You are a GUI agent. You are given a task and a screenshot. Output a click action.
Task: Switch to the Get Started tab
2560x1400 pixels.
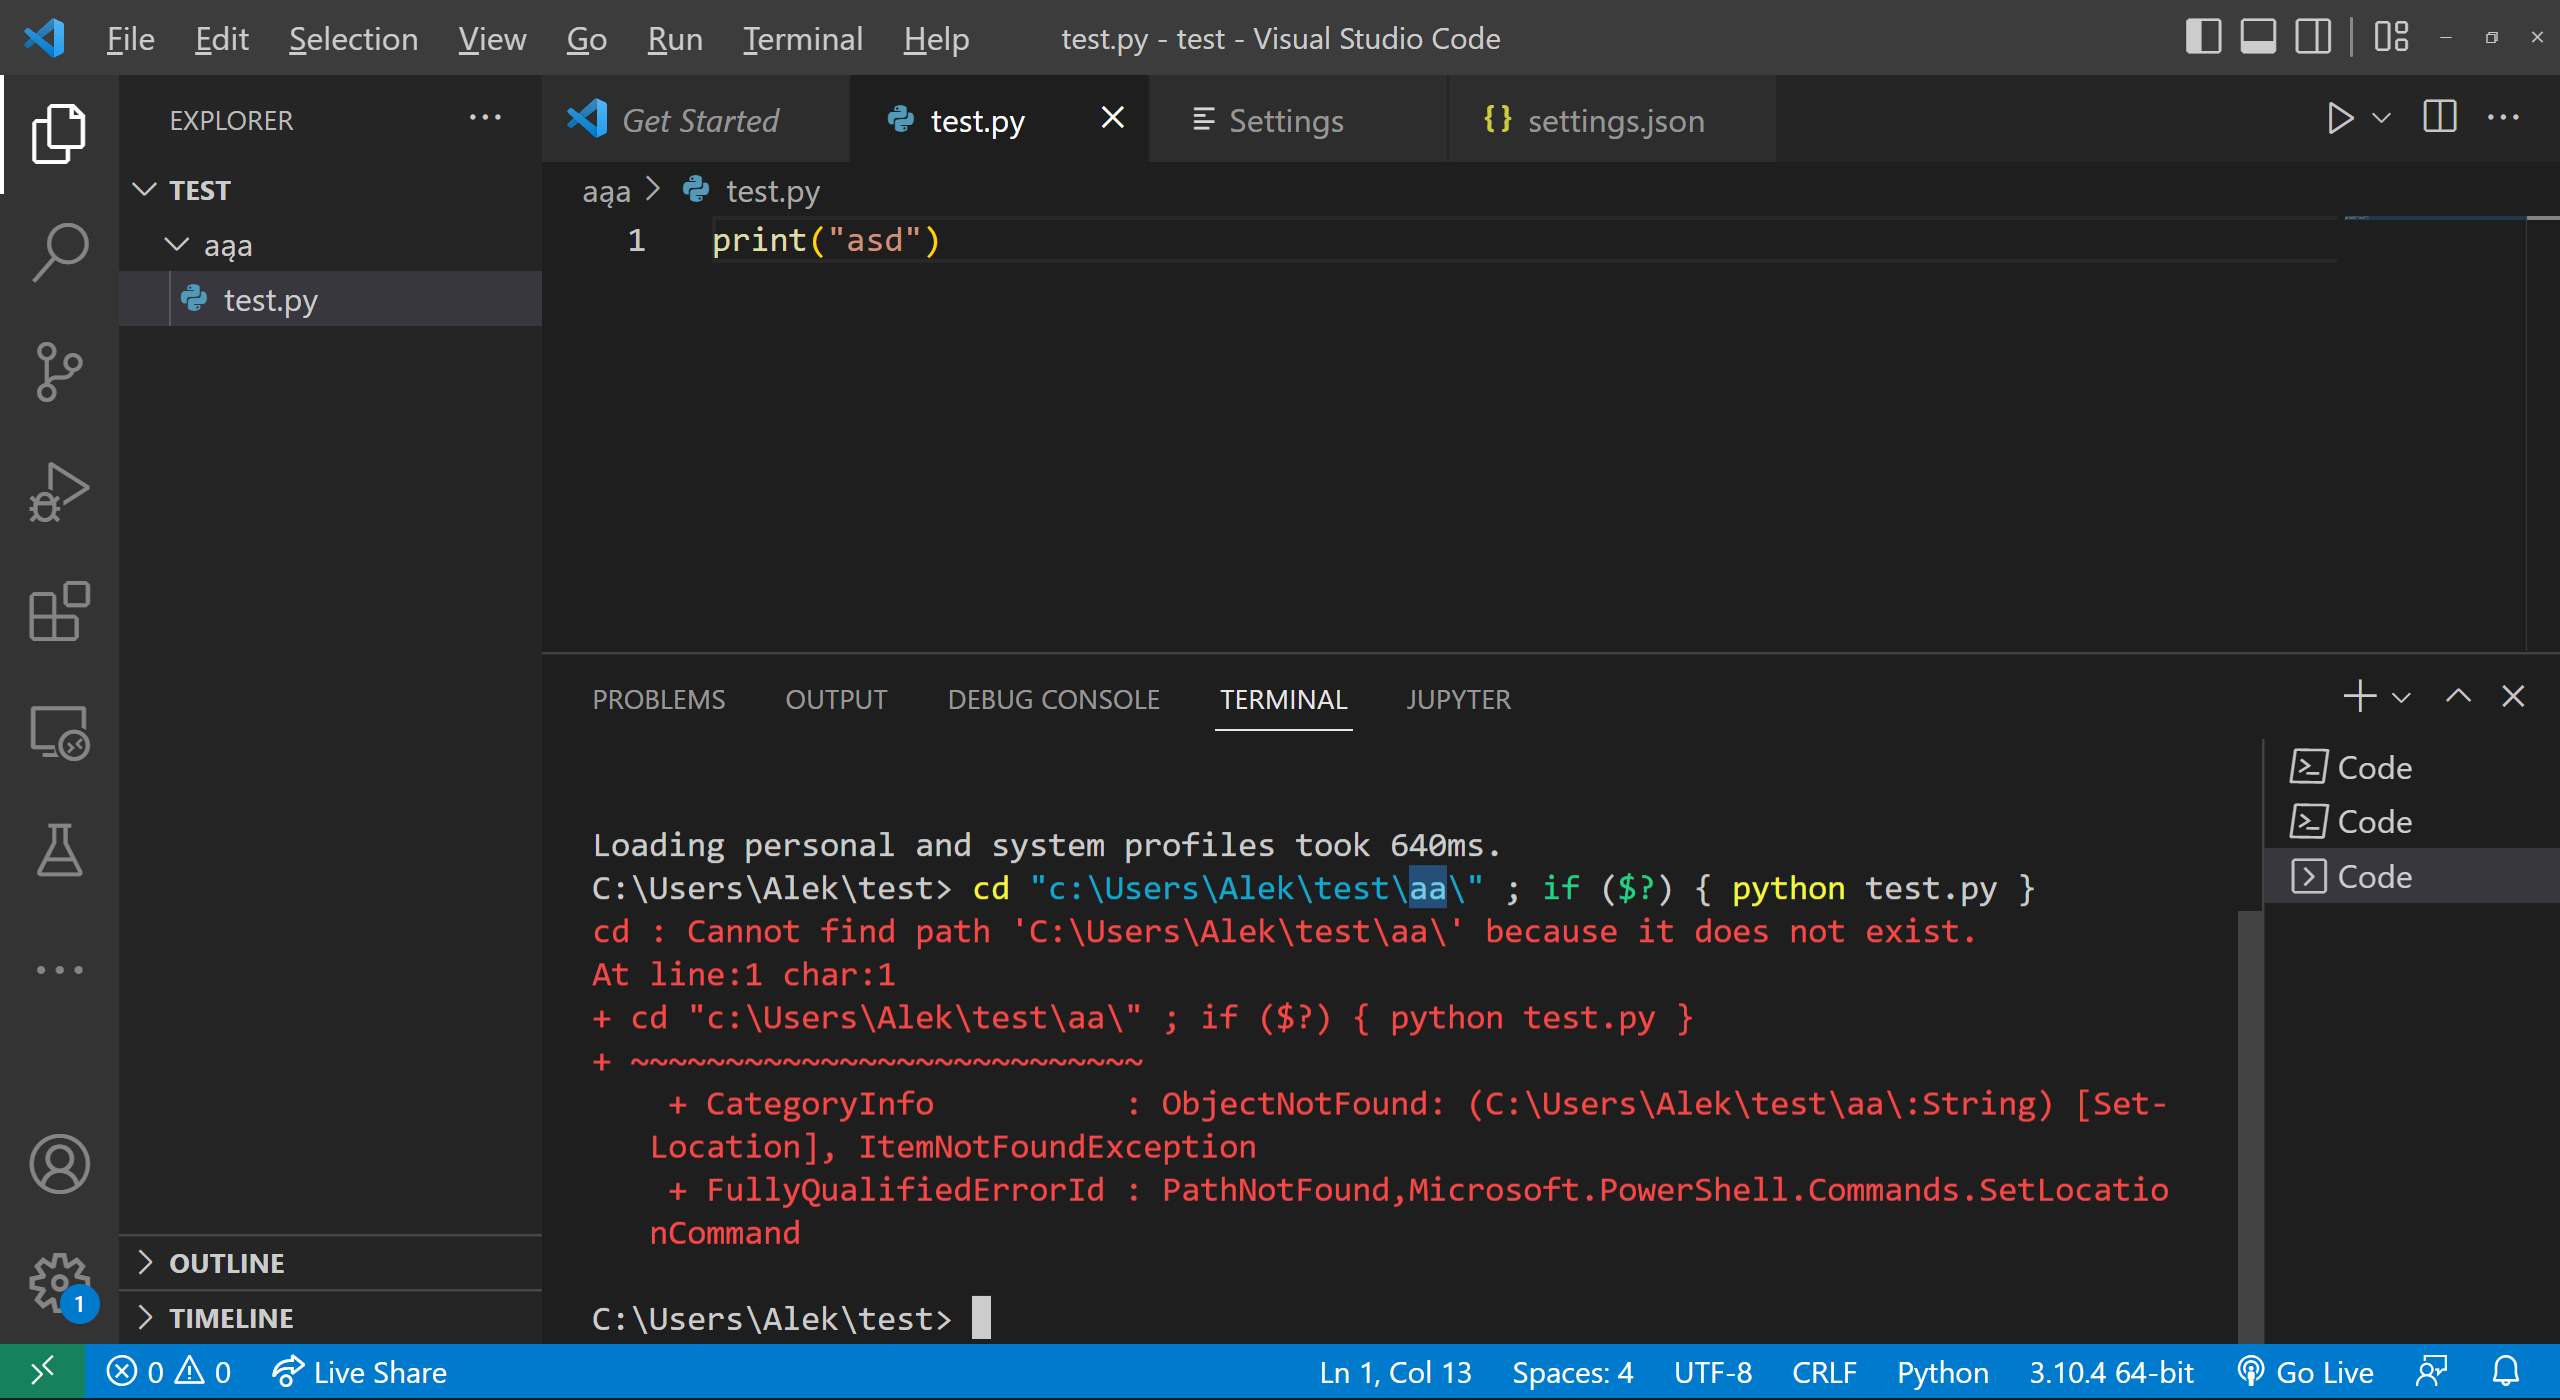(x=697, y=120)
